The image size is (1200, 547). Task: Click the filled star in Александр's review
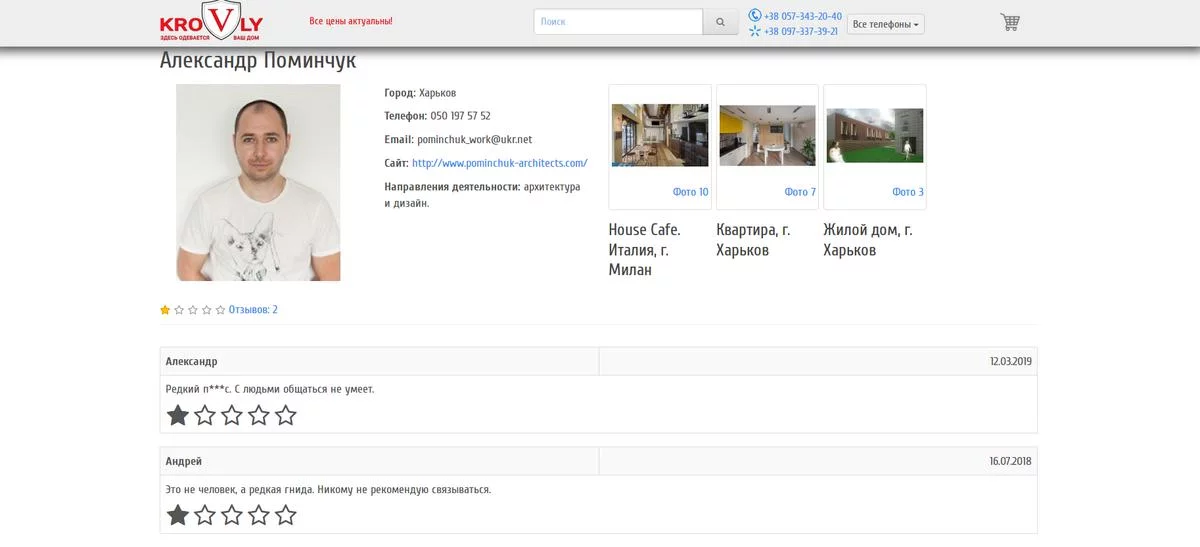(x=177, y=415)
